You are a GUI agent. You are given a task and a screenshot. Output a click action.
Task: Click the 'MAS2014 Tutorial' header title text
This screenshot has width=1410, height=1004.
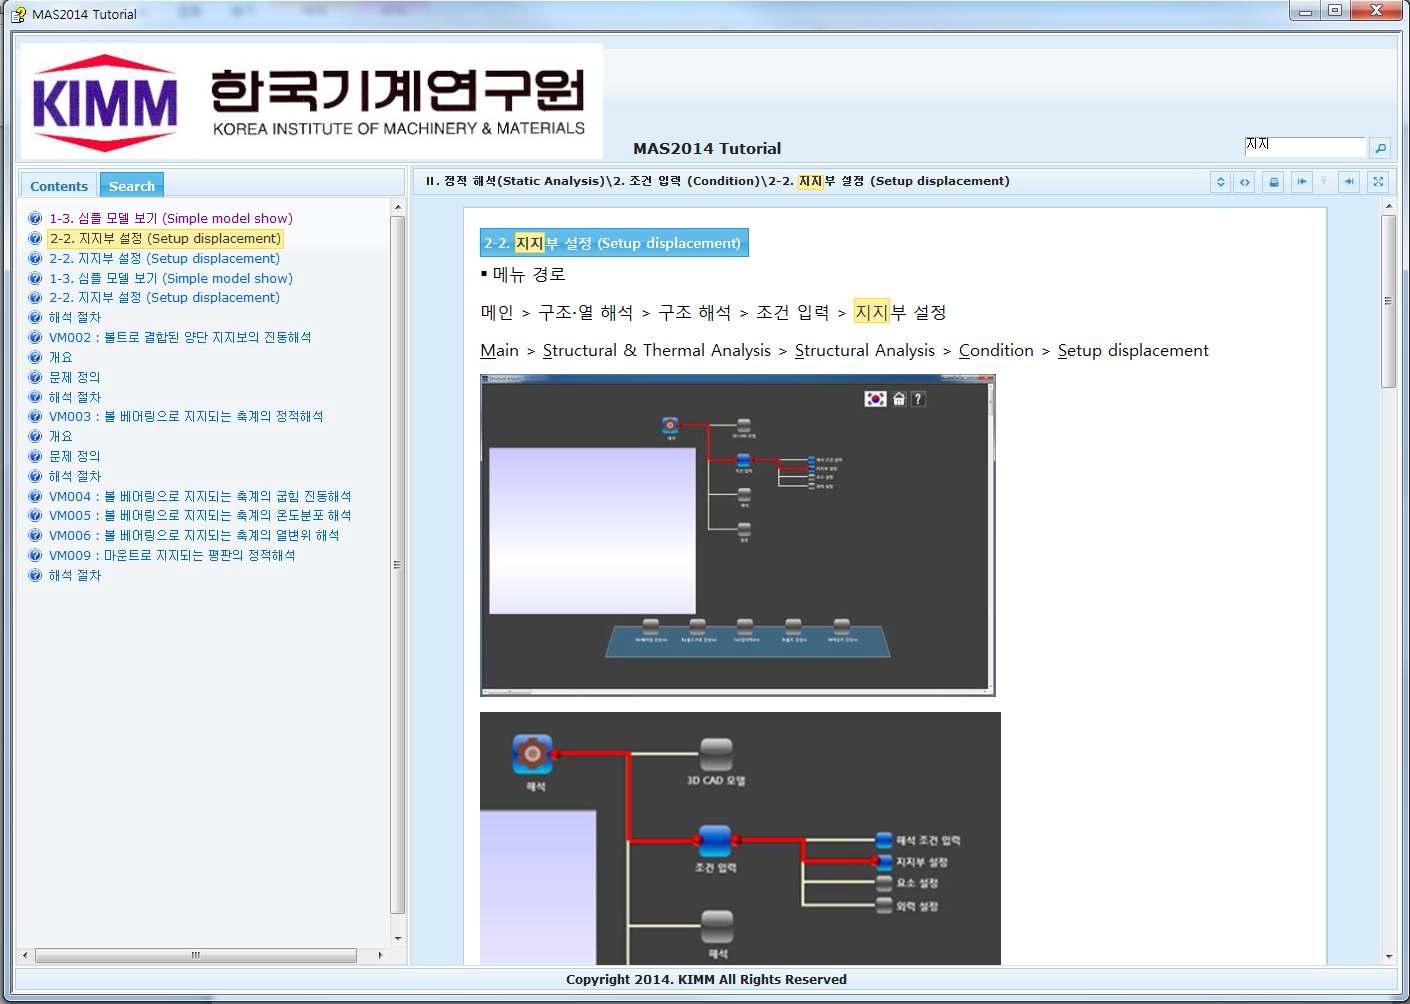[707, 148]
